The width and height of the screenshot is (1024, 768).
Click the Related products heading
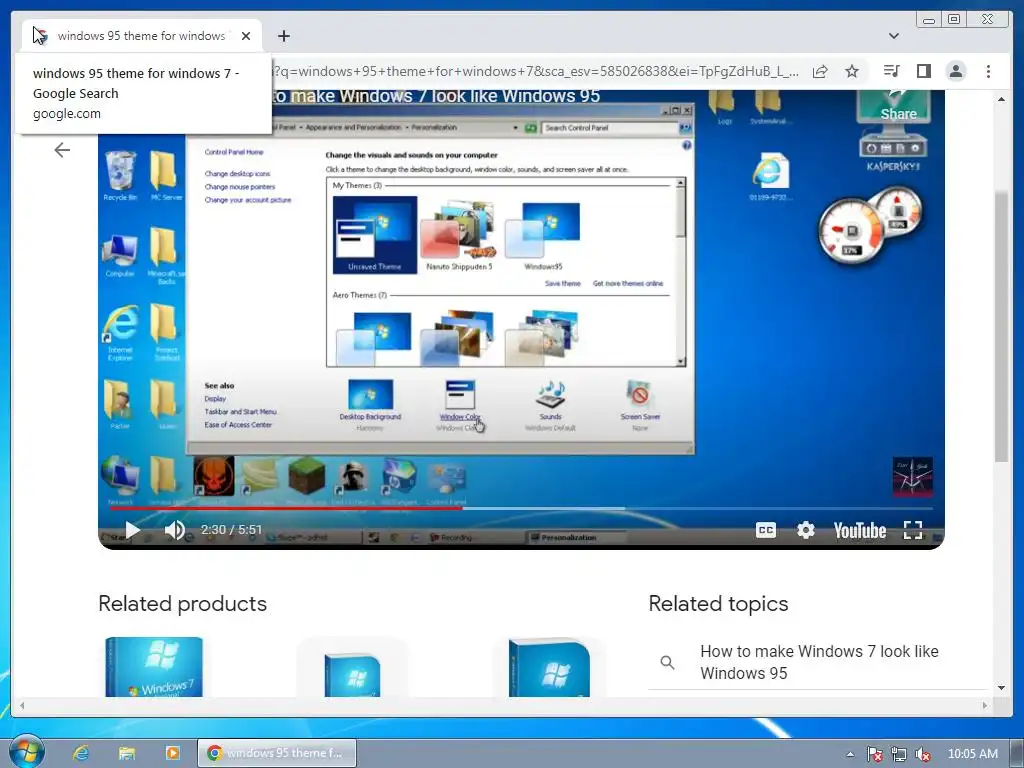182,603
